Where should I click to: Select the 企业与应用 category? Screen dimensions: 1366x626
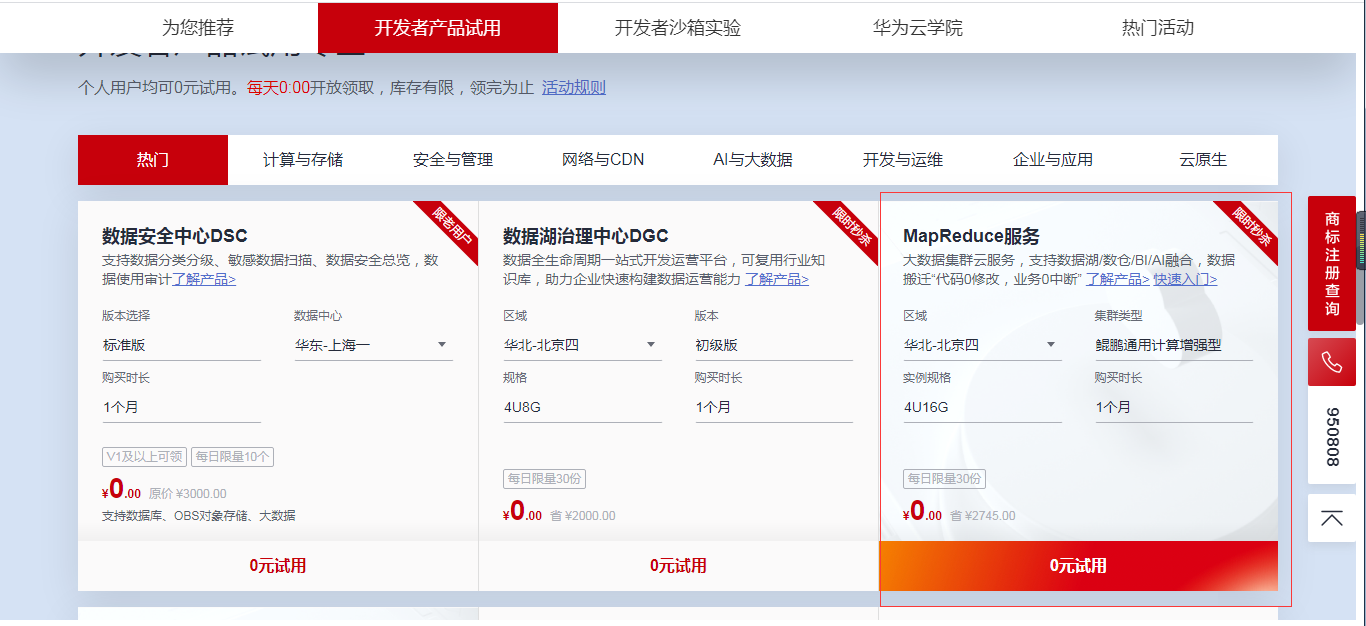[x=1053, y=160]
